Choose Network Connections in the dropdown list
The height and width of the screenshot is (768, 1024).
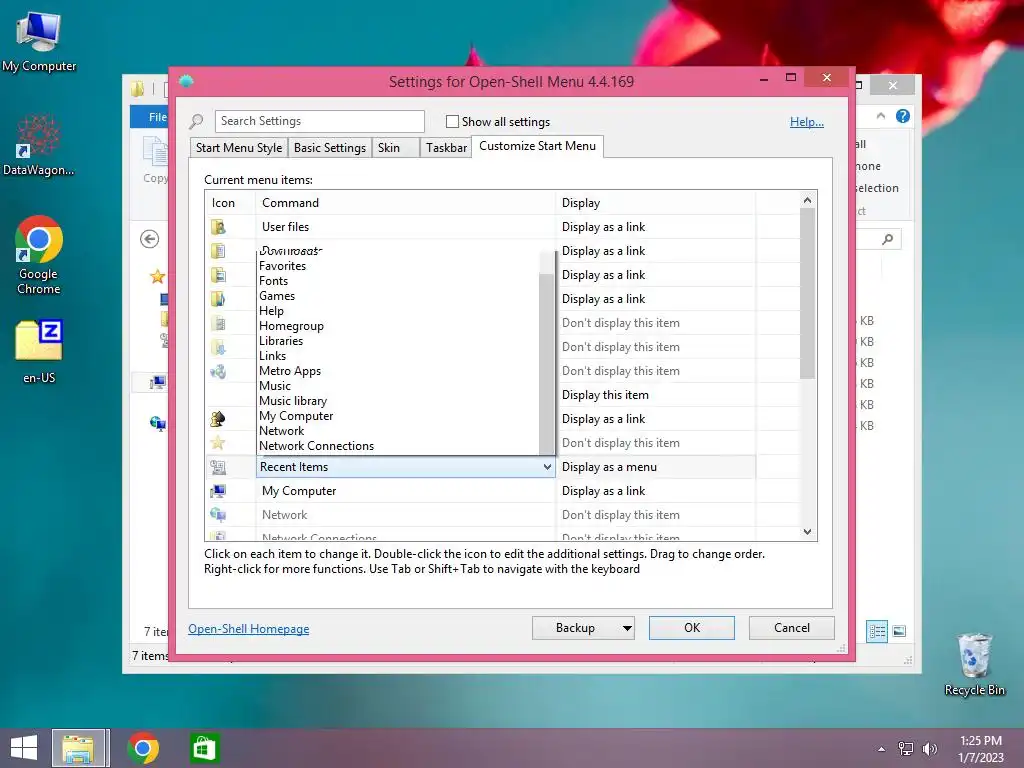(x=316, y=446)
